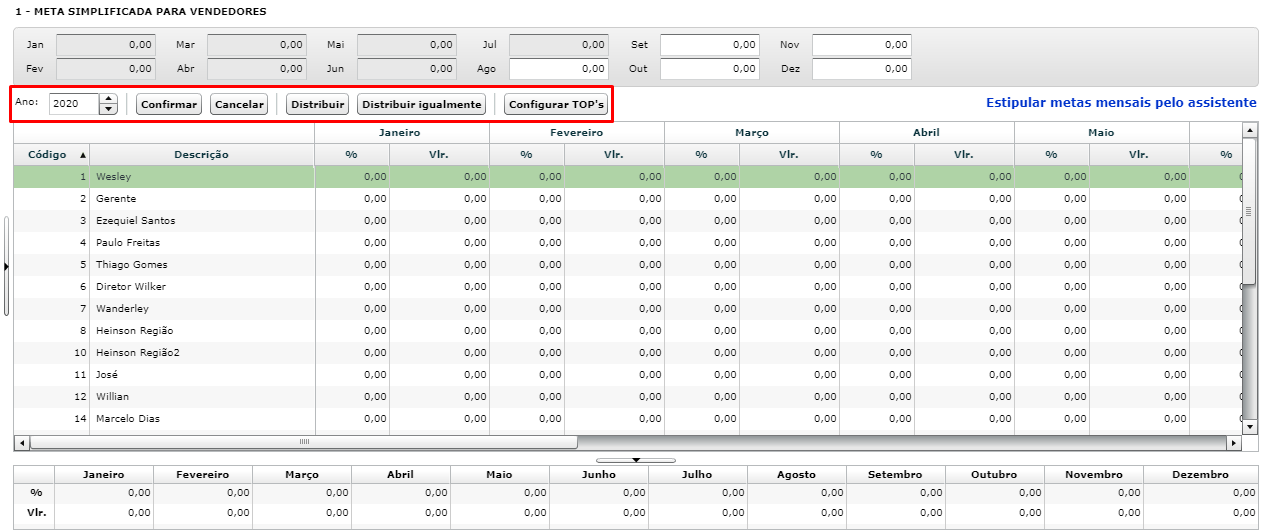Click the Ano year input field
The image size is (1262, 532).
pos(74,104)
